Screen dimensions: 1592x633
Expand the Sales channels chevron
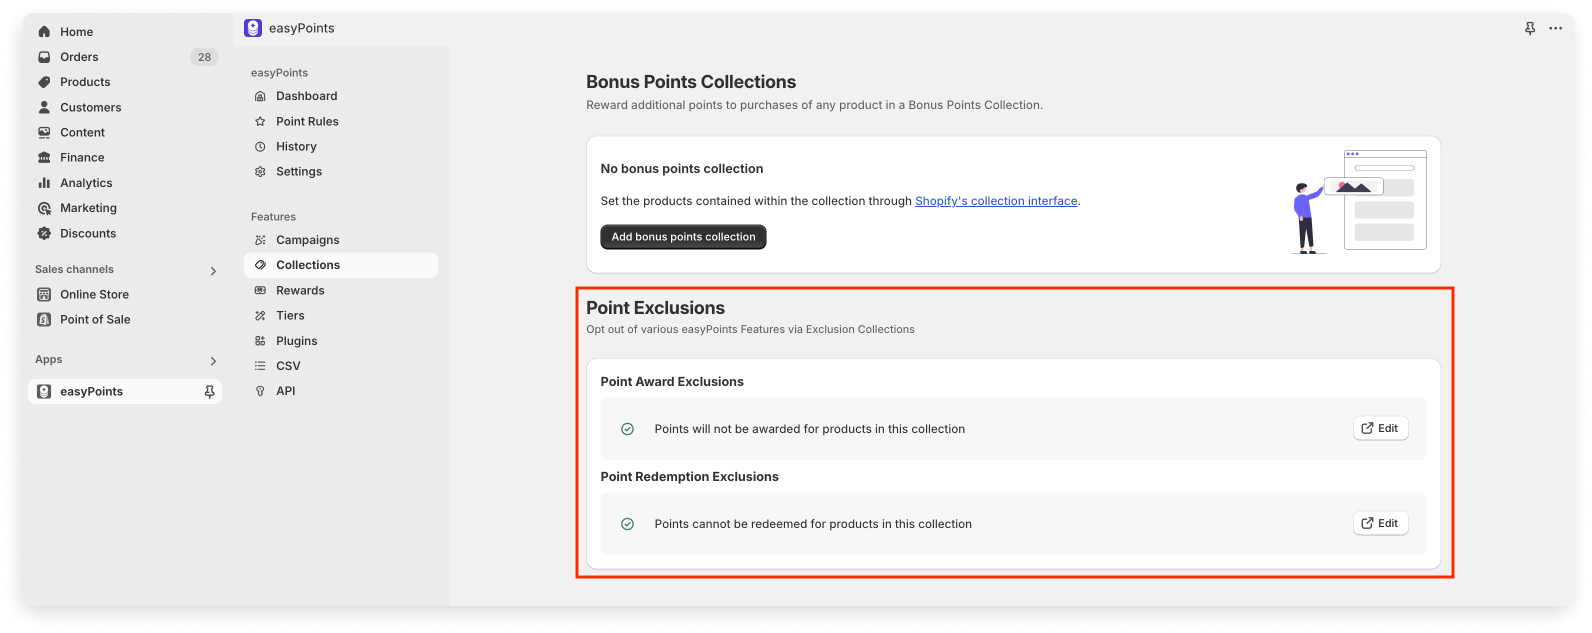(213, 271)
